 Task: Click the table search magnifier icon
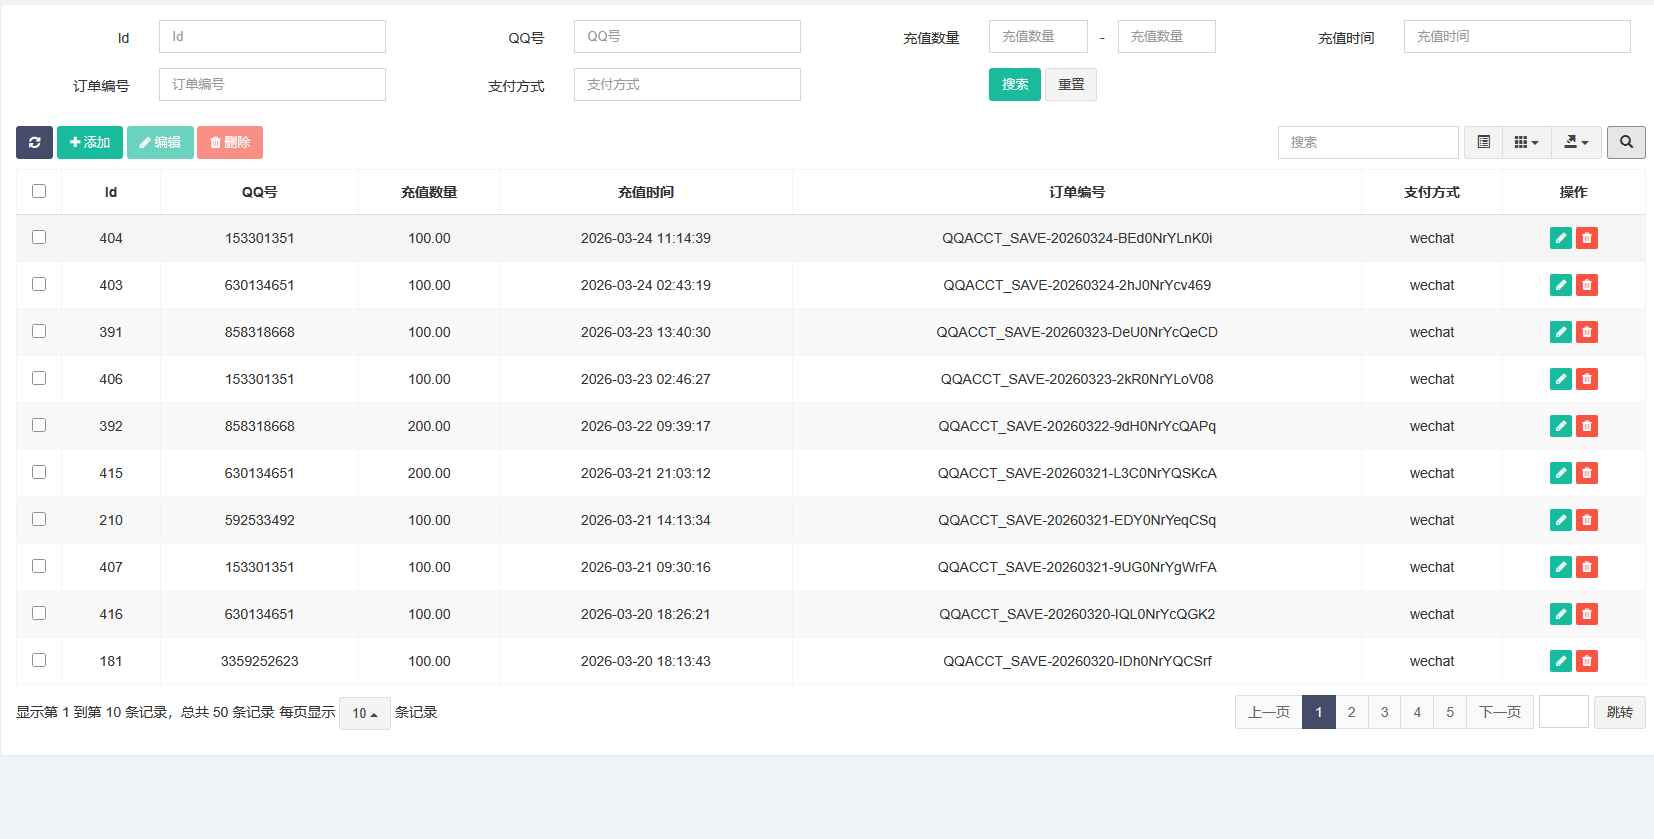click(1626, 142)
